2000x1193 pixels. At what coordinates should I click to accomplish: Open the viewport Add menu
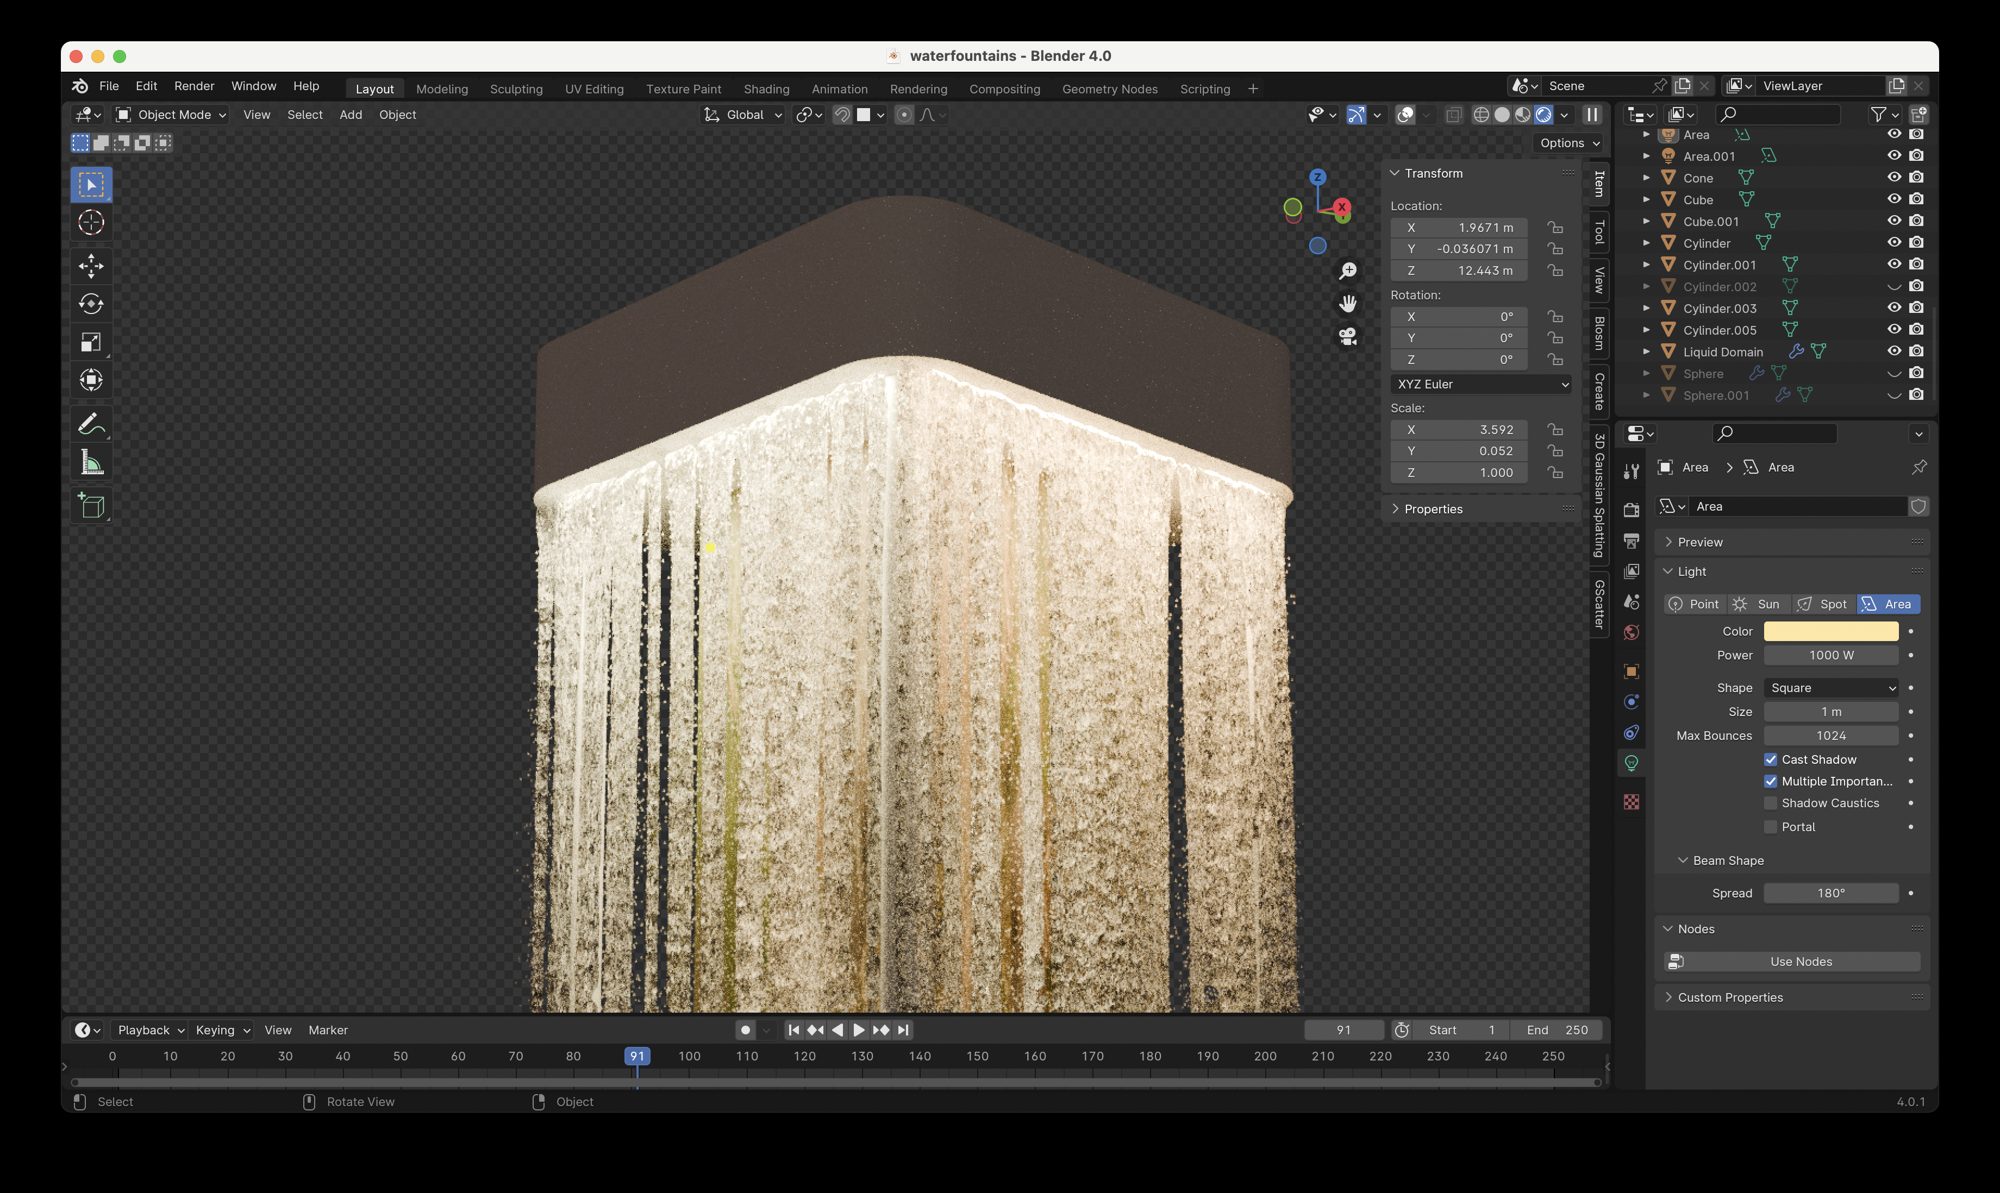tap(350, 115)
